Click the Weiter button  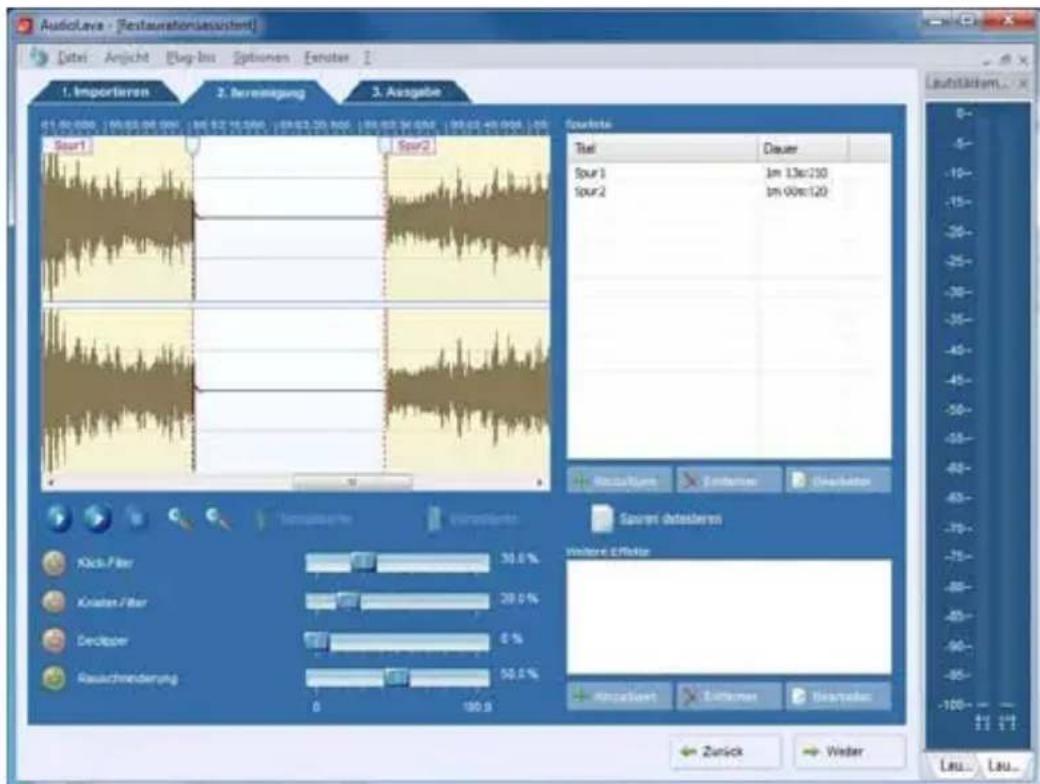point(849,751)
